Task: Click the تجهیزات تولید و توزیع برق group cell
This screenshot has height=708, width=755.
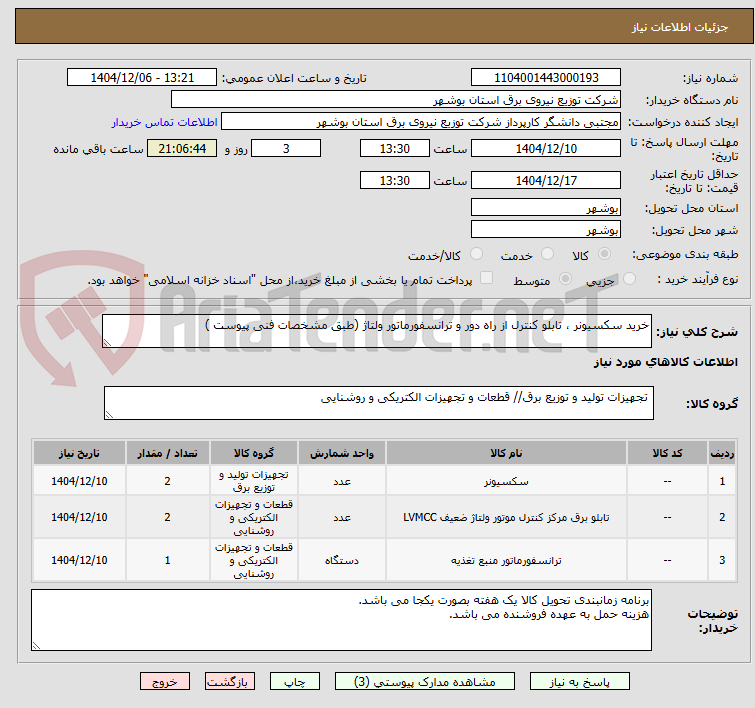Action: point(254,481)
